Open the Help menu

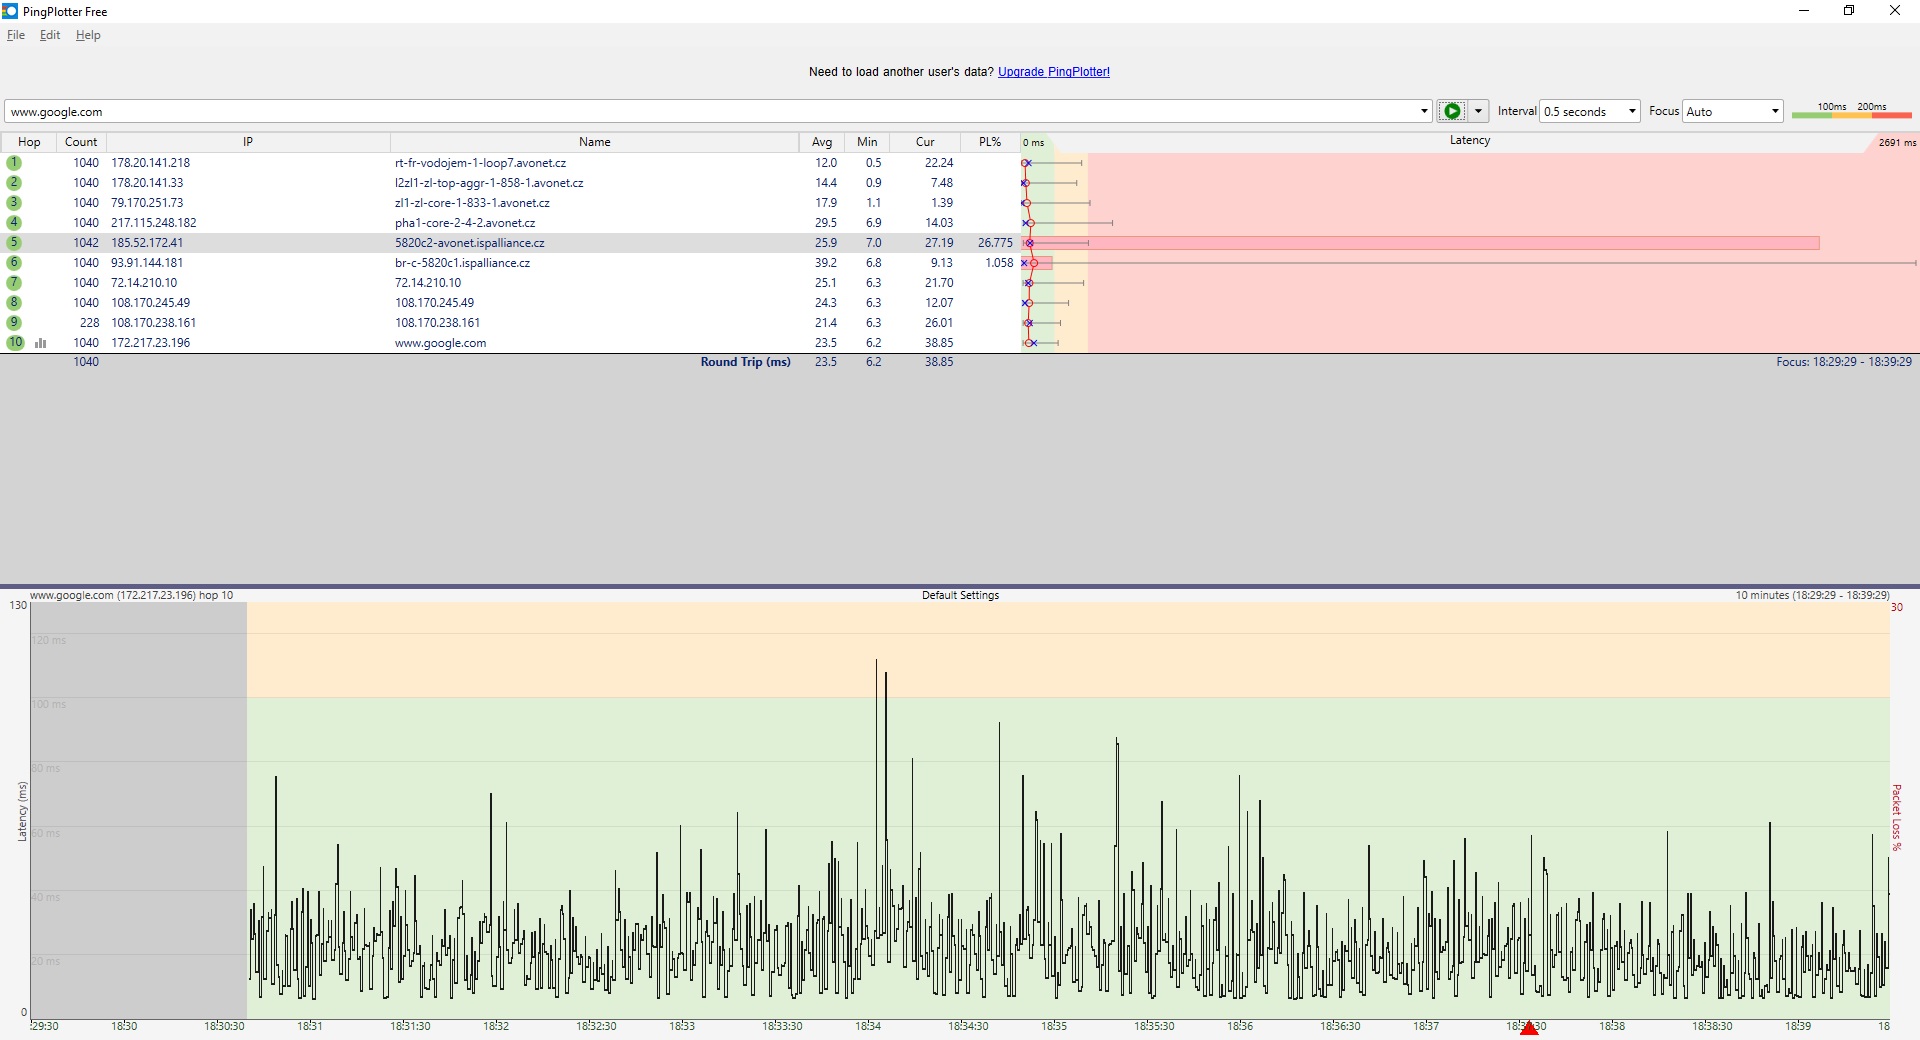click(x=88, y=35)
